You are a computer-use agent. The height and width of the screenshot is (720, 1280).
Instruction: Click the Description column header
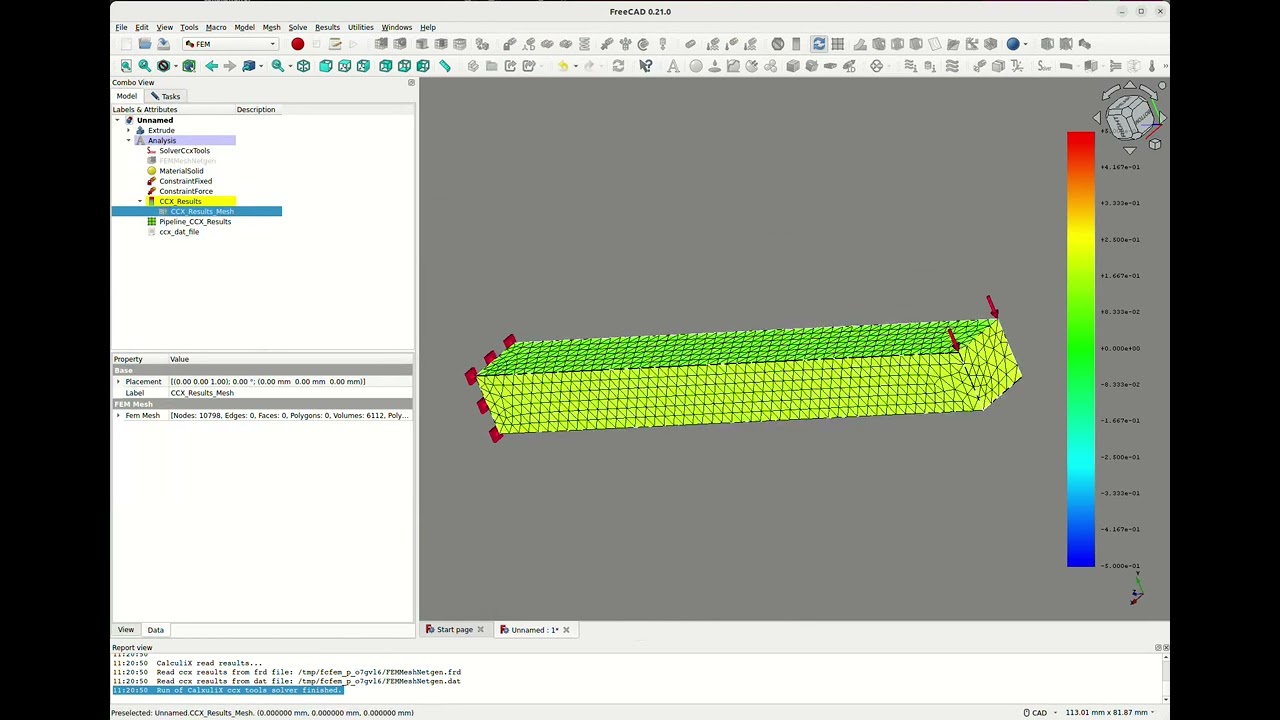pos(256,110)
